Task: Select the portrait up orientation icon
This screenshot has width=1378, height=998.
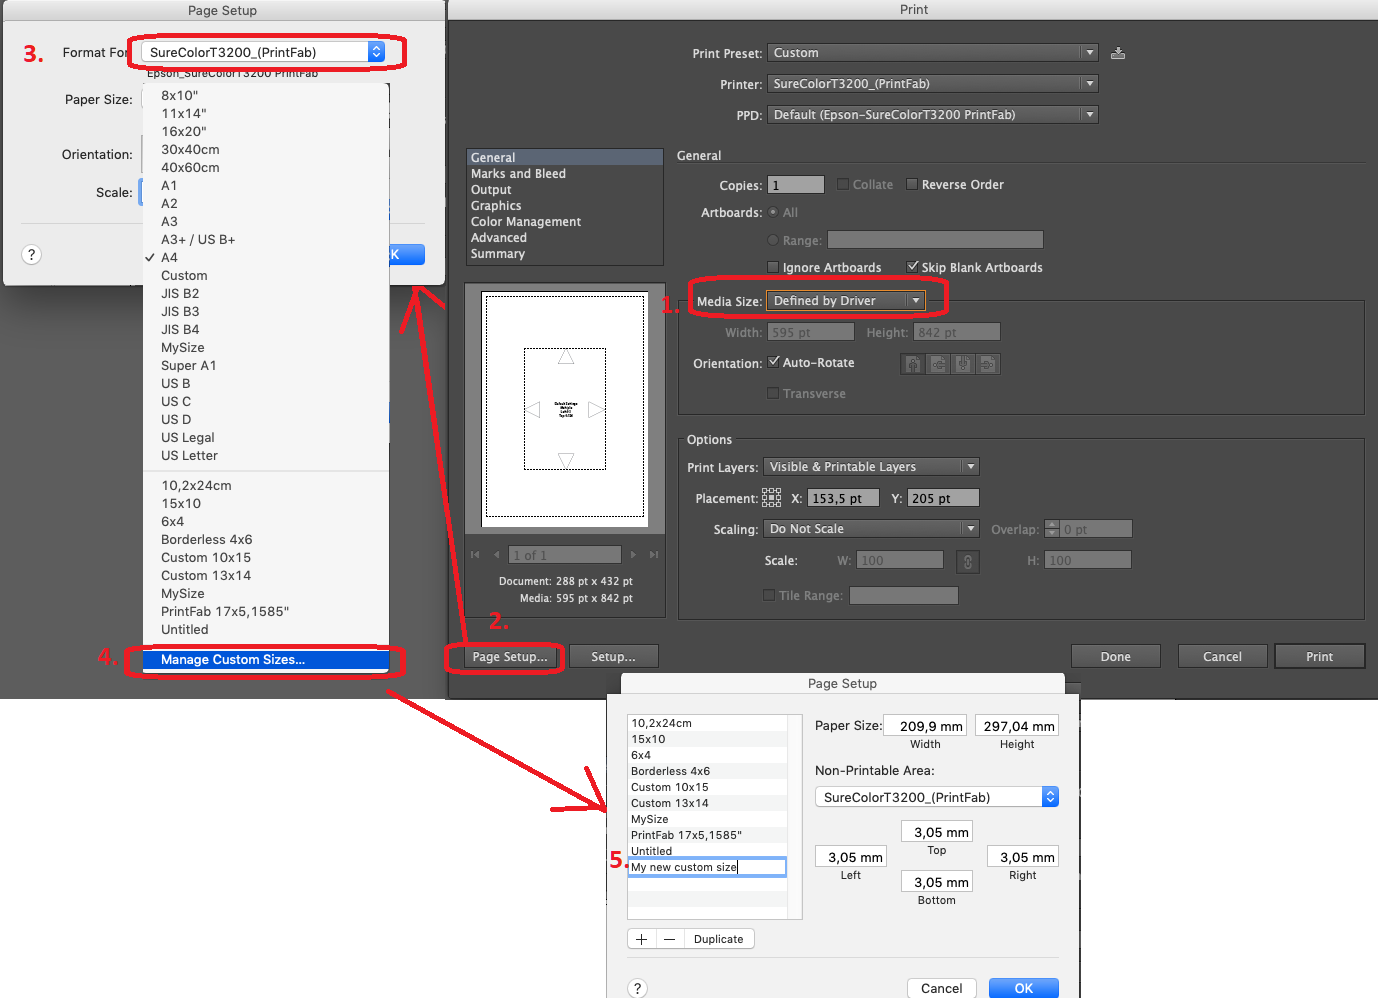Action: pos(913,364)
